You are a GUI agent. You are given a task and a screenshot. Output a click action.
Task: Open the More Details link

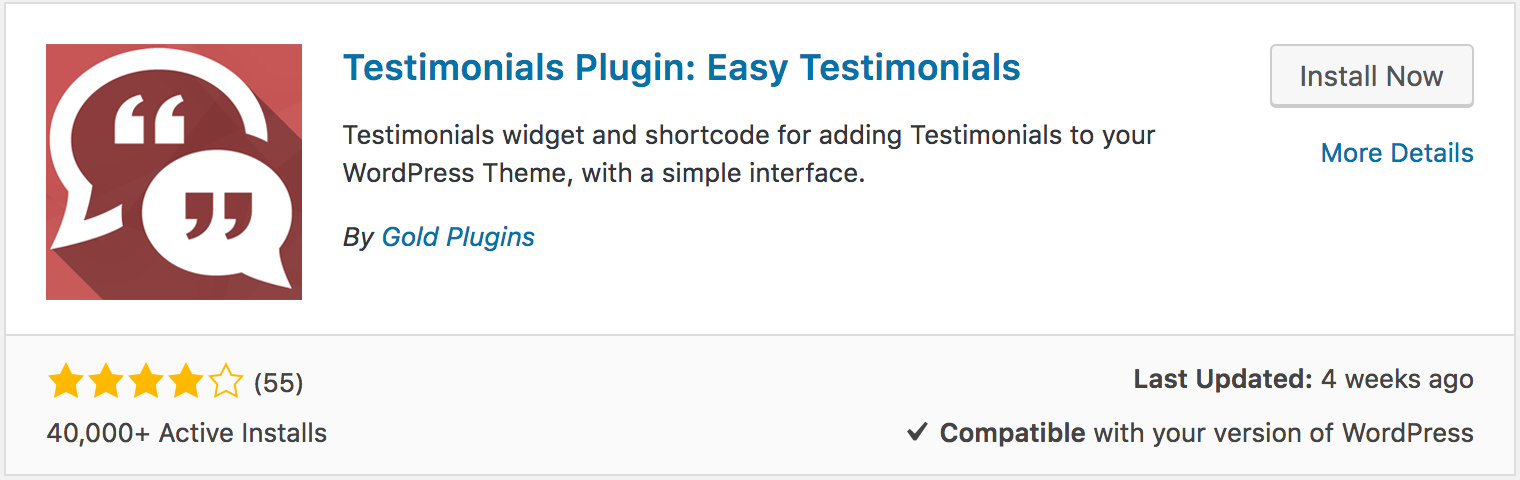coord(1397,153)
